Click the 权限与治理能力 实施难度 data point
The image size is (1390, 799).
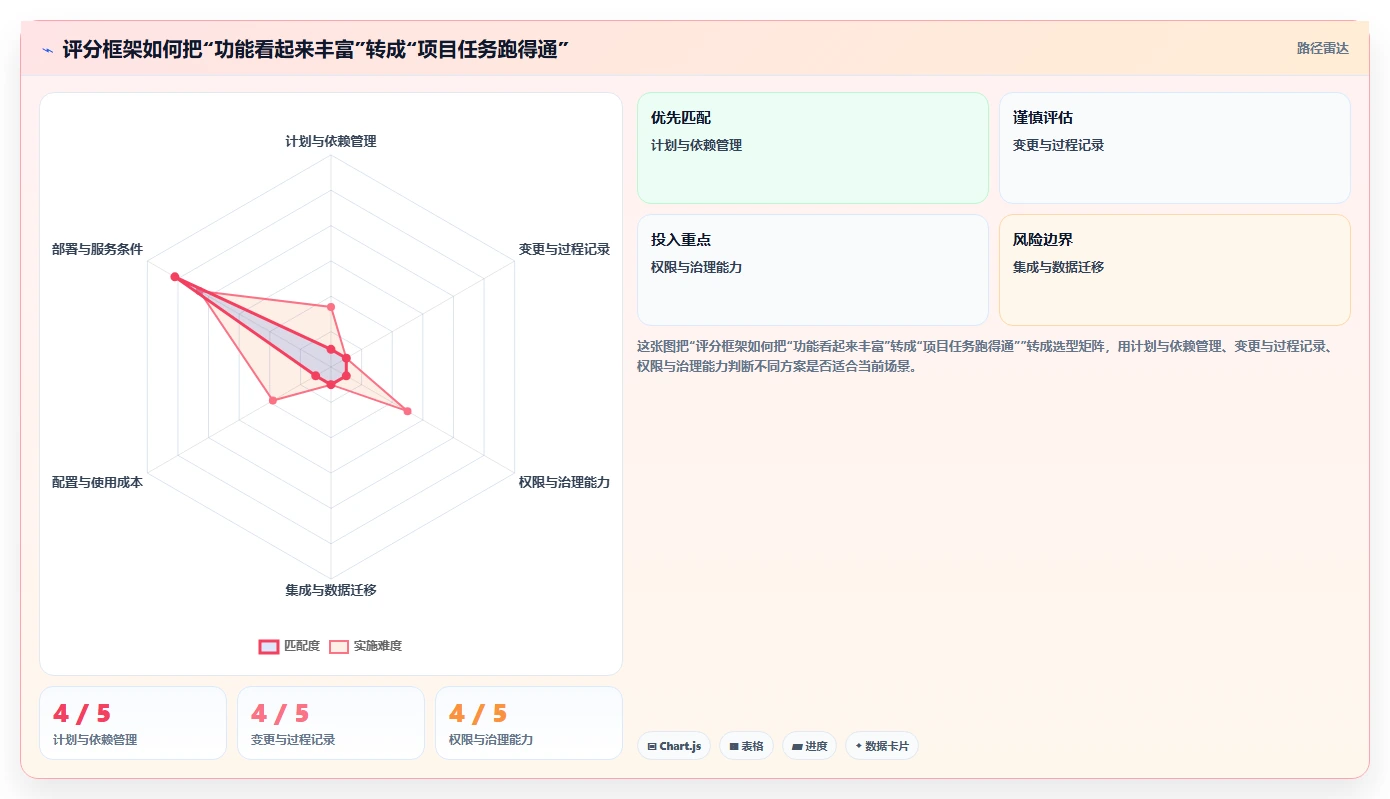407,410
